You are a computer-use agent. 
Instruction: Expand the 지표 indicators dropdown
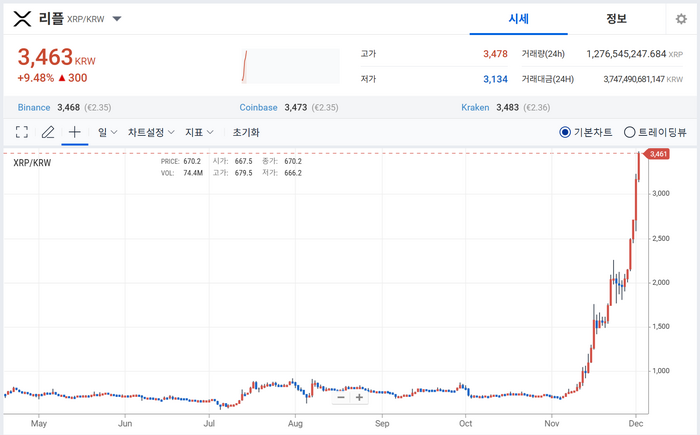click(x=199, y=132)
